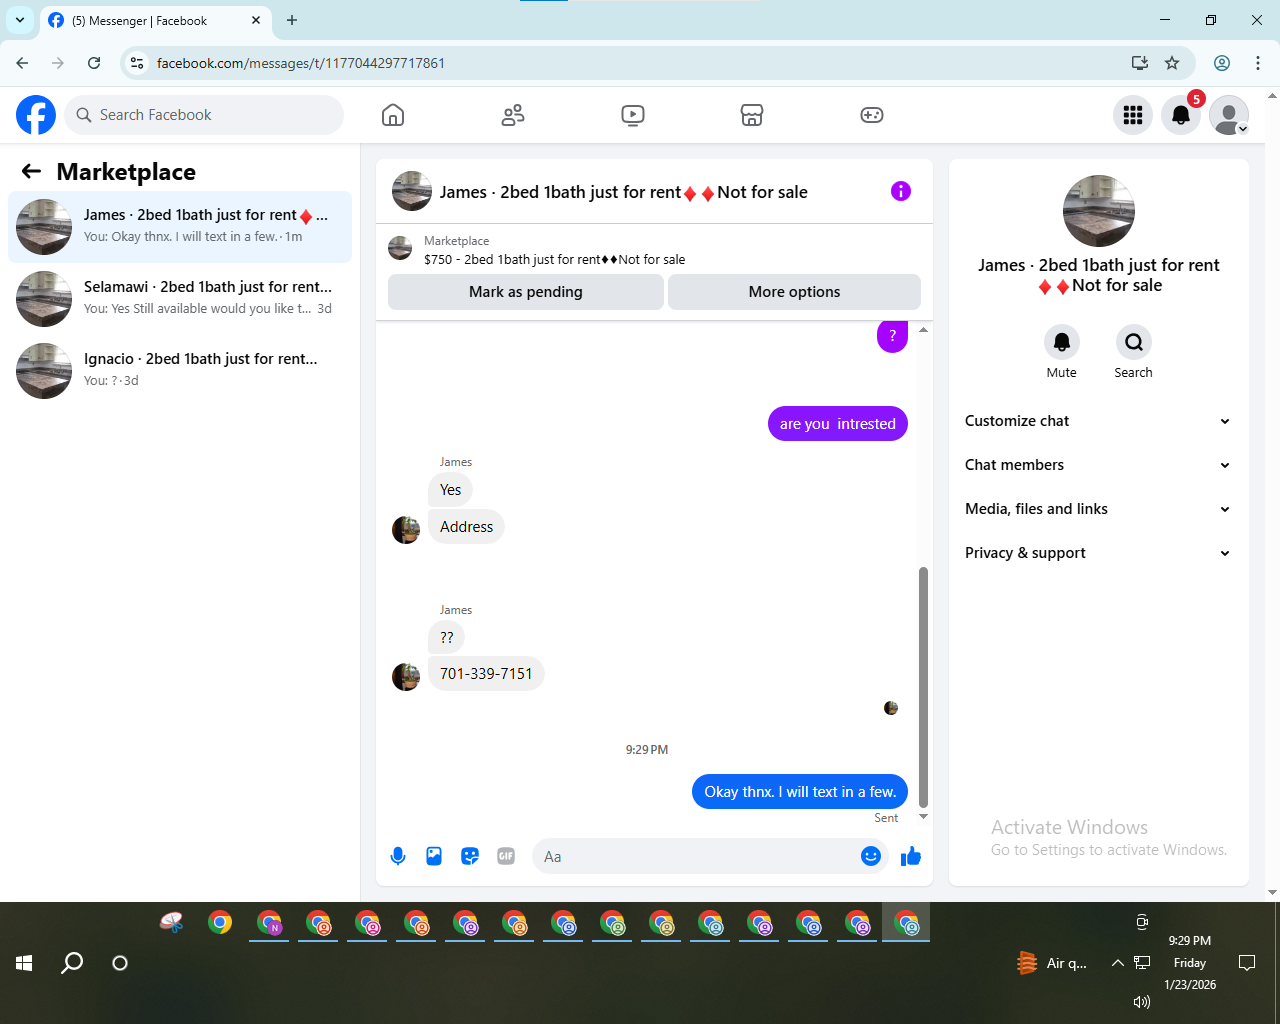Click James 'Yes' message bubble
Viewport: 1280px width, 1024px height.
click(x=451, y=490)
